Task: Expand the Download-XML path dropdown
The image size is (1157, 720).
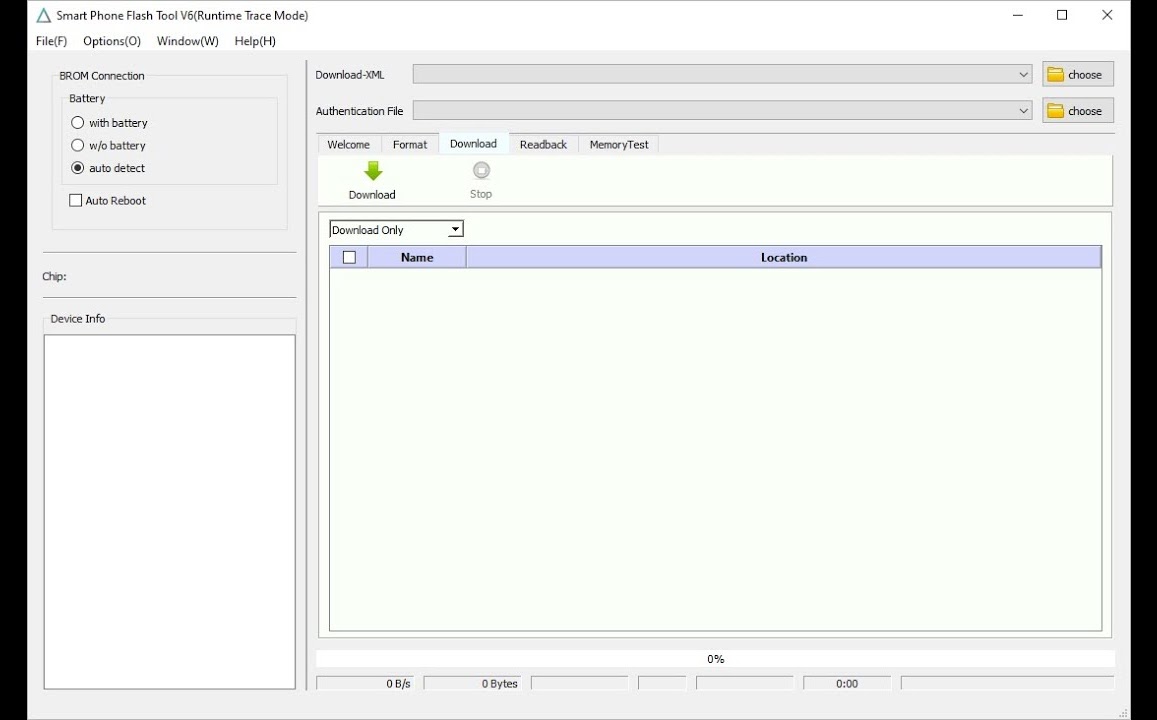Action: click(1023, 75)
